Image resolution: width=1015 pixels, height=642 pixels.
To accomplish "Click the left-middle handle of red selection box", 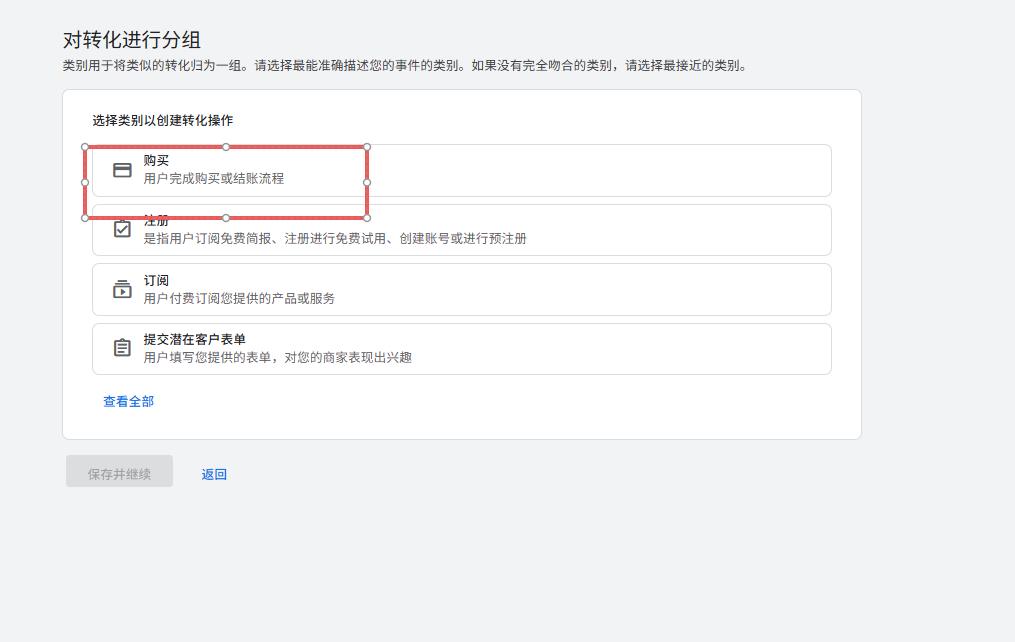I will click(85, 182).
